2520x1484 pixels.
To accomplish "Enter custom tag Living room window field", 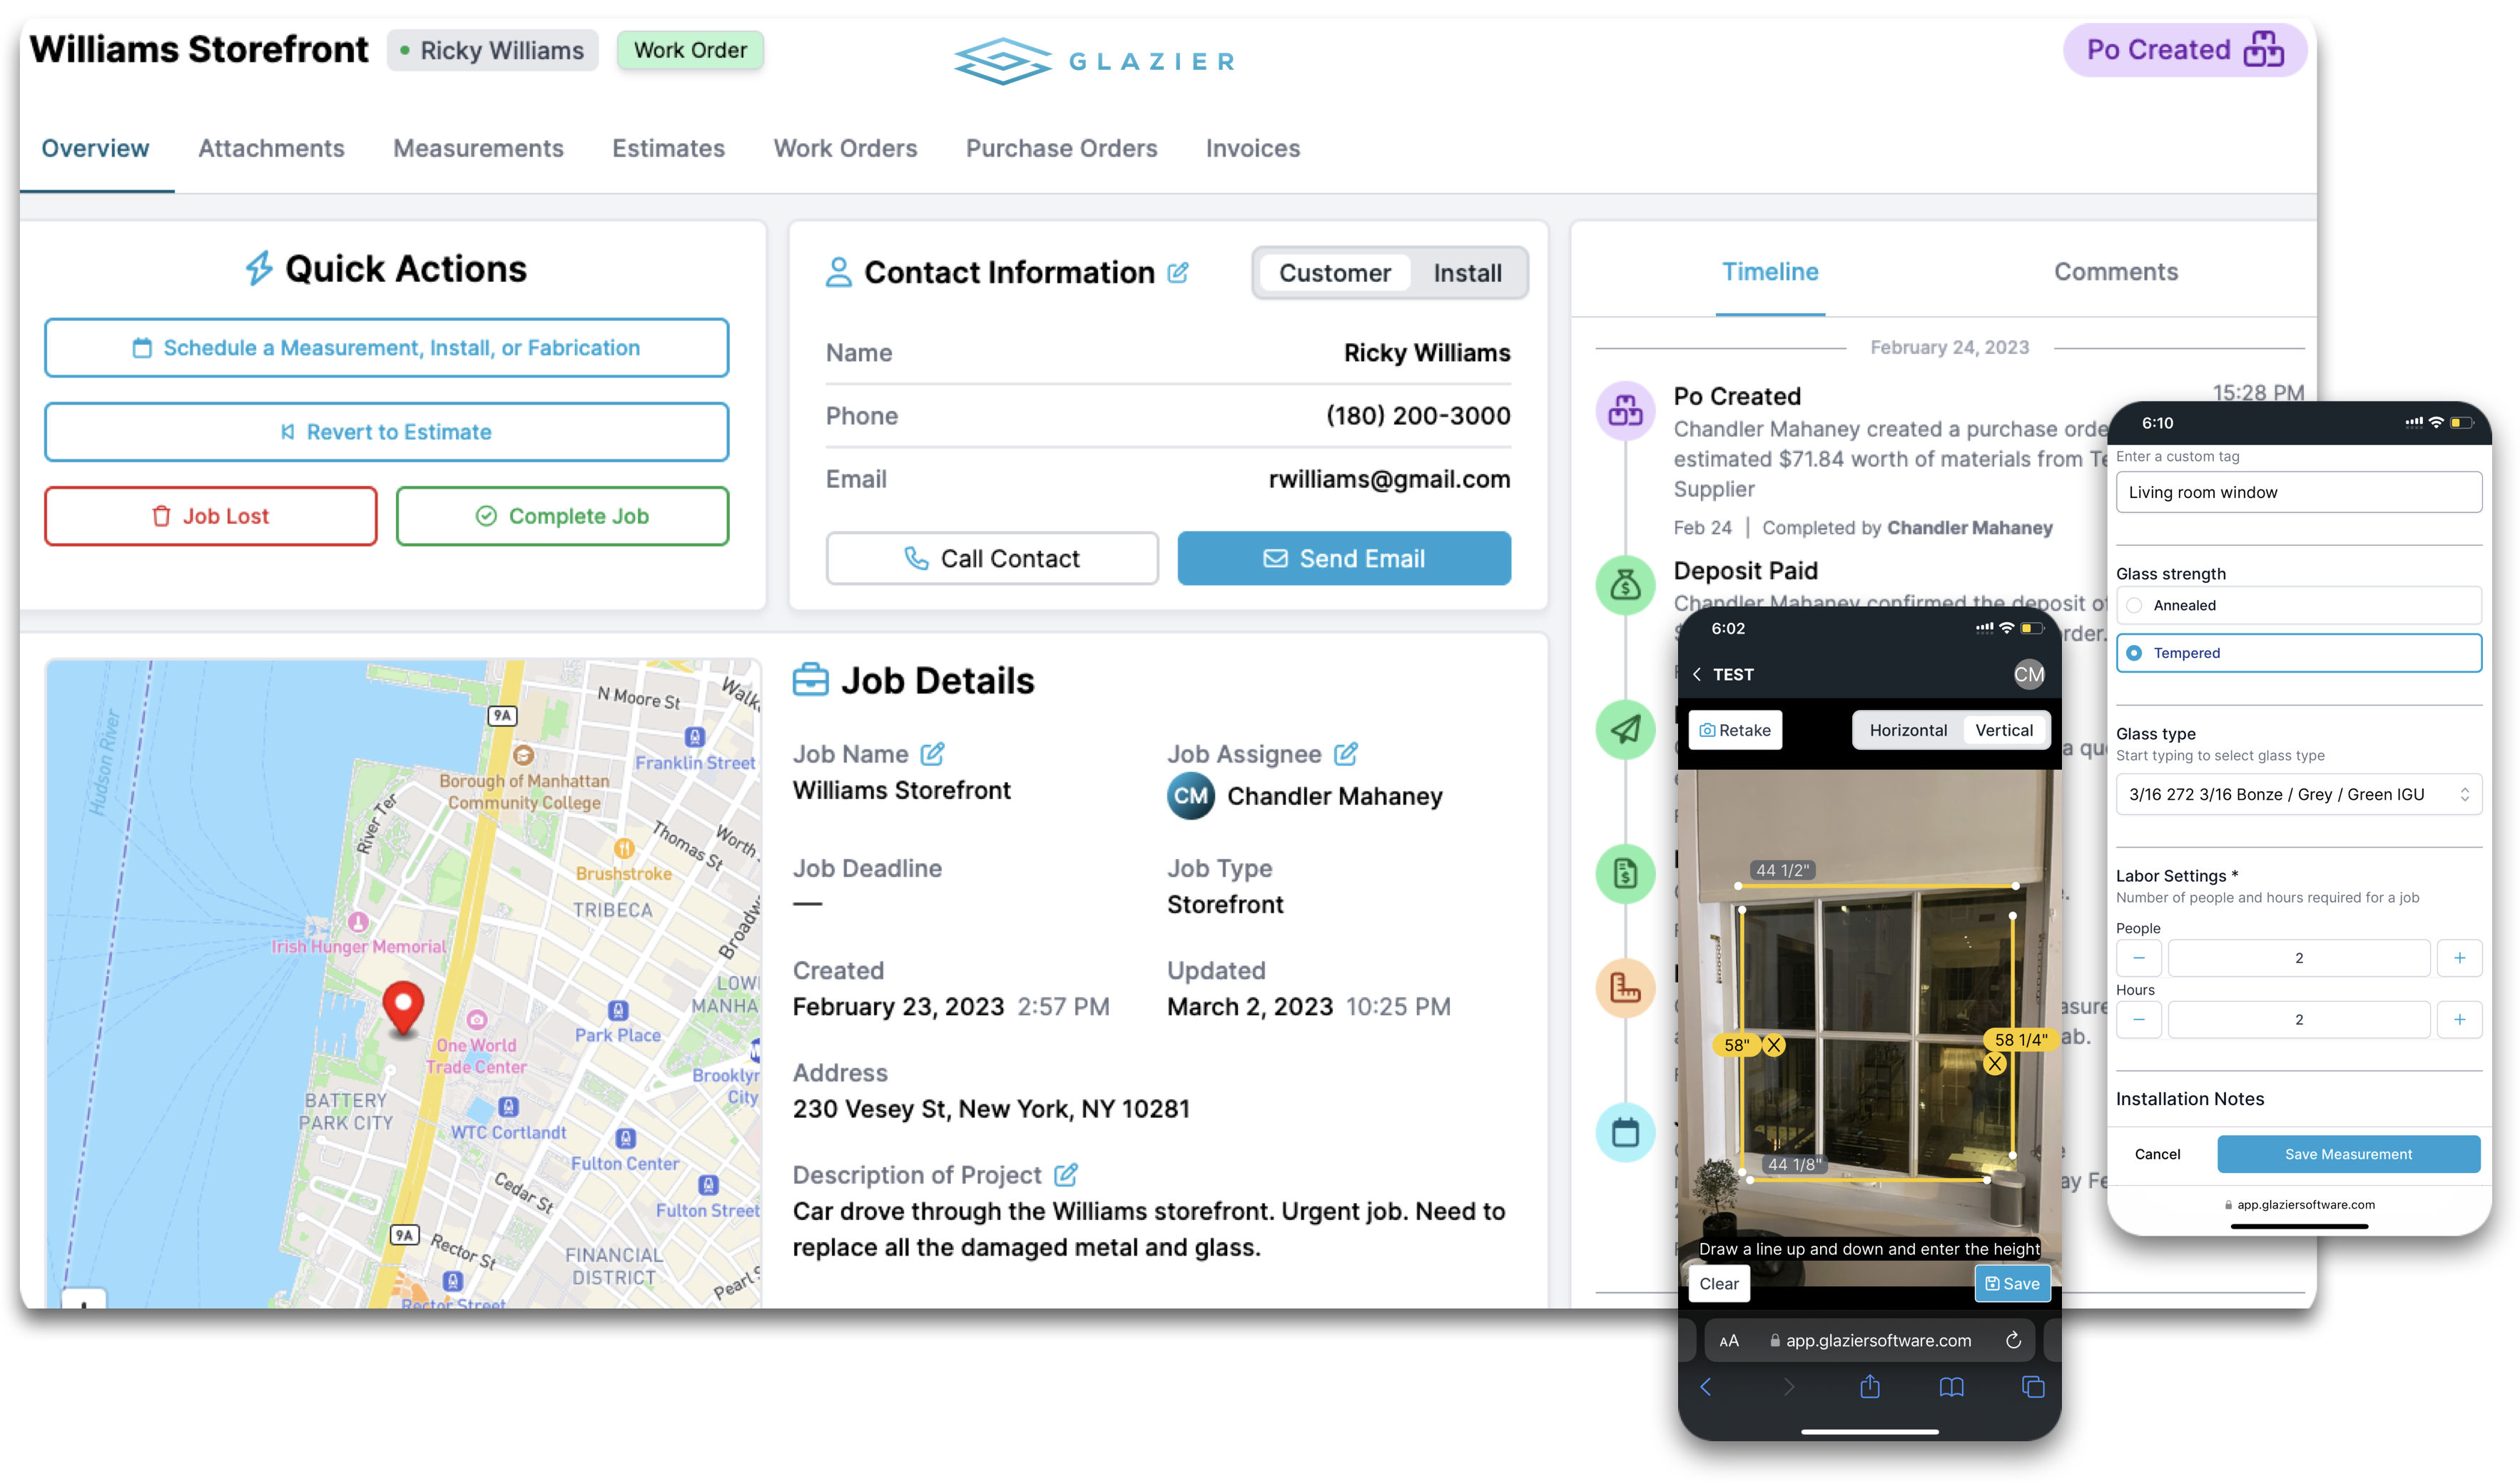I will pyautogui.click(x=2297, y=491).
